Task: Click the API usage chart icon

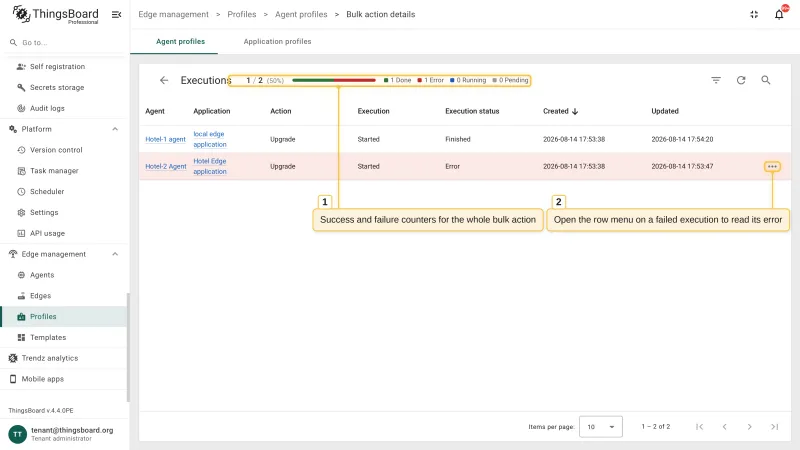Action: (x=21, y=233)
